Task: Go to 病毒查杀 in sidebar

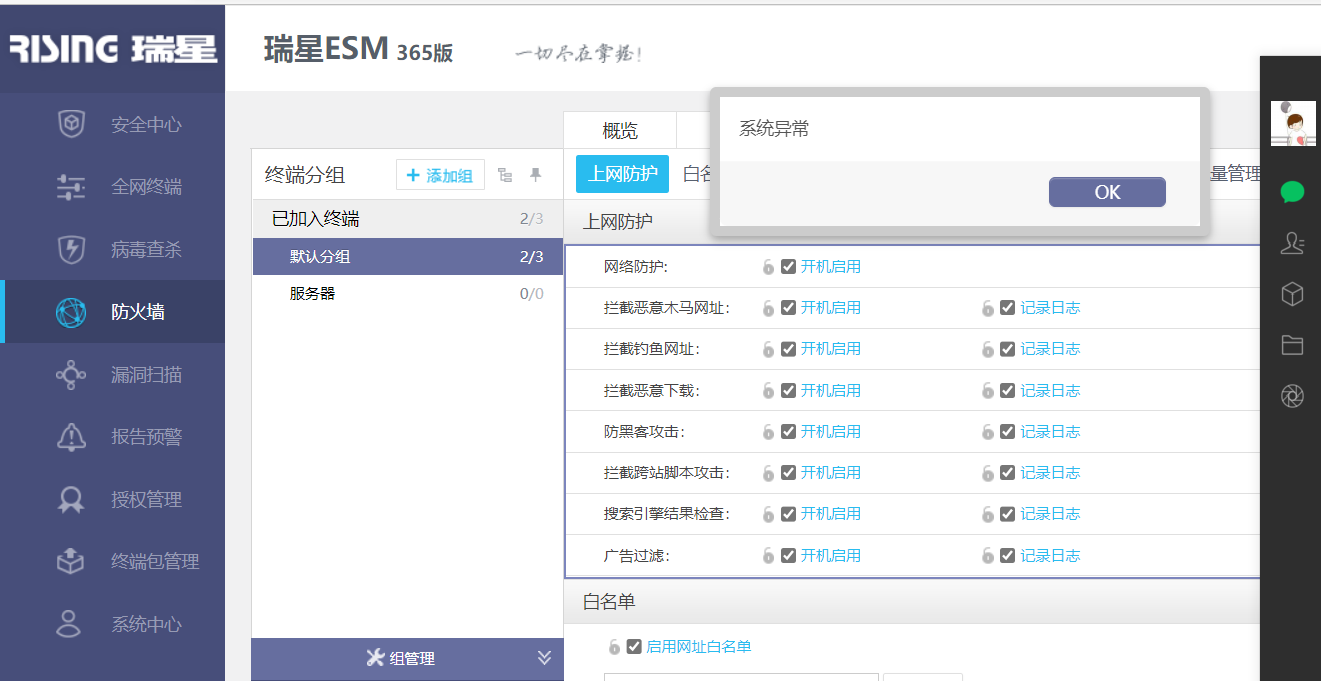Action: point(113,249)
